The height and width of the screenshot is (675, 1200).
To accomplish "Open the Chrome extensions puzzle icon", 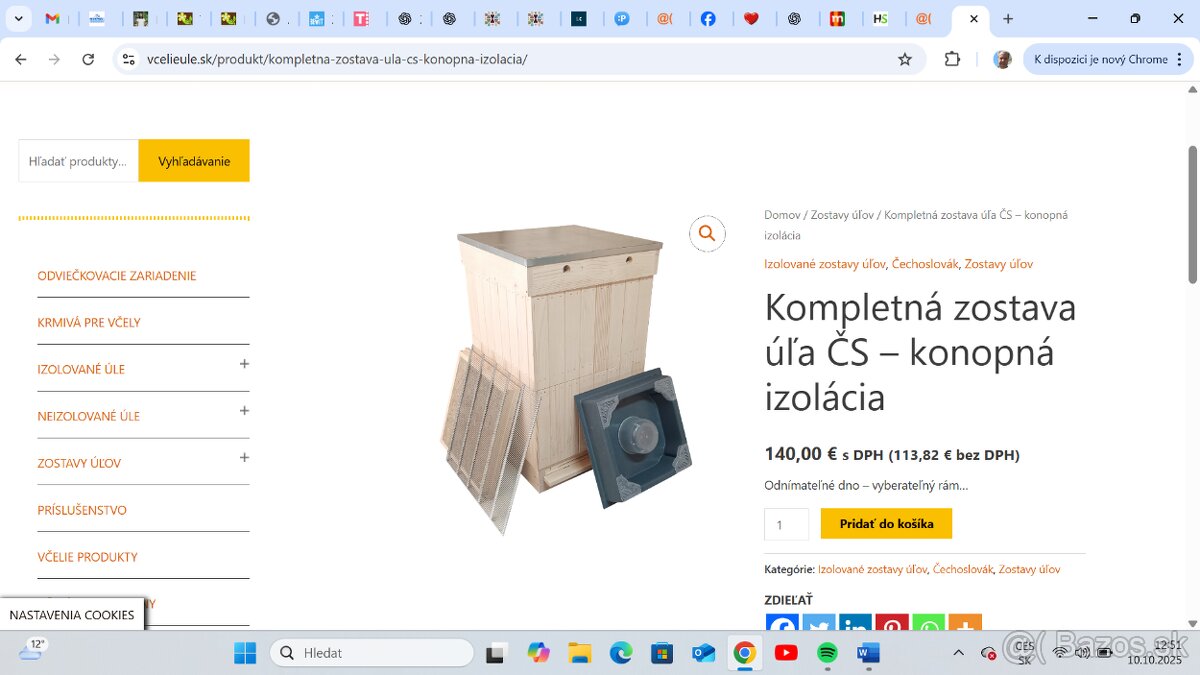I will point(952,59).
